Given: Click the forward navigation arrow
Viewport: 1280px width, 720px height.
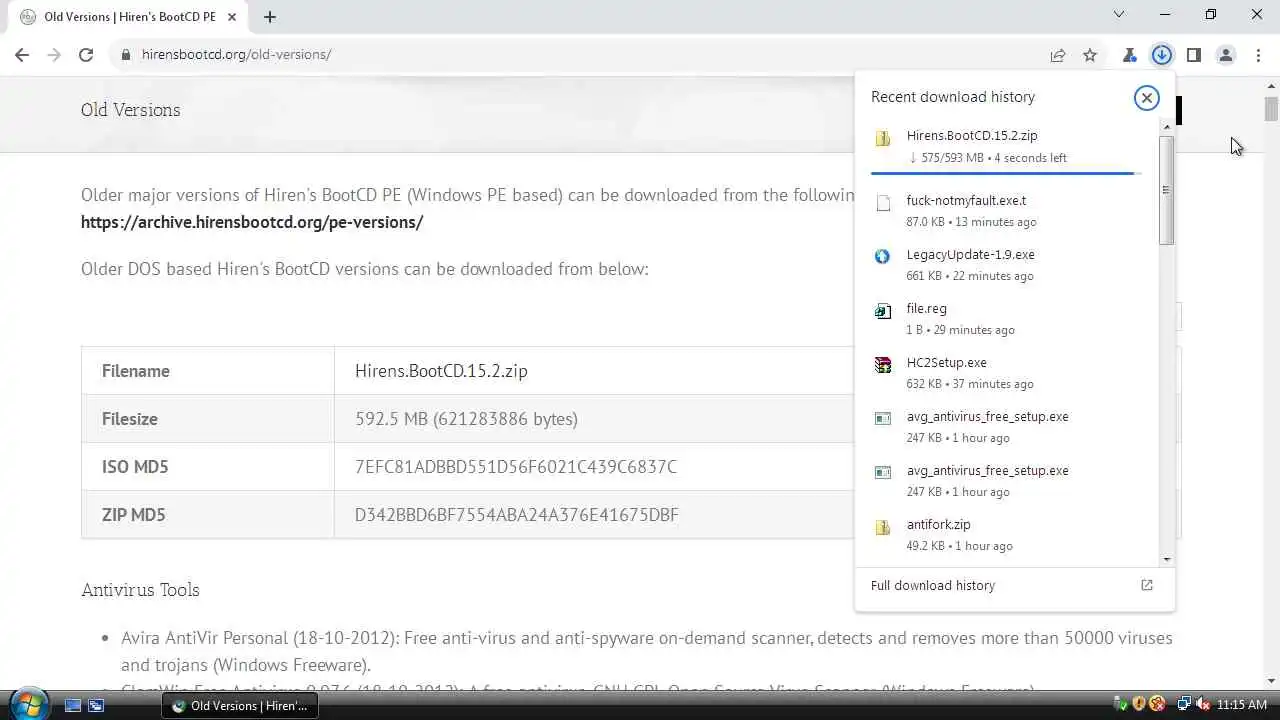Looking at the screenshot, I should pyautogui.click(x=54, y=55).
